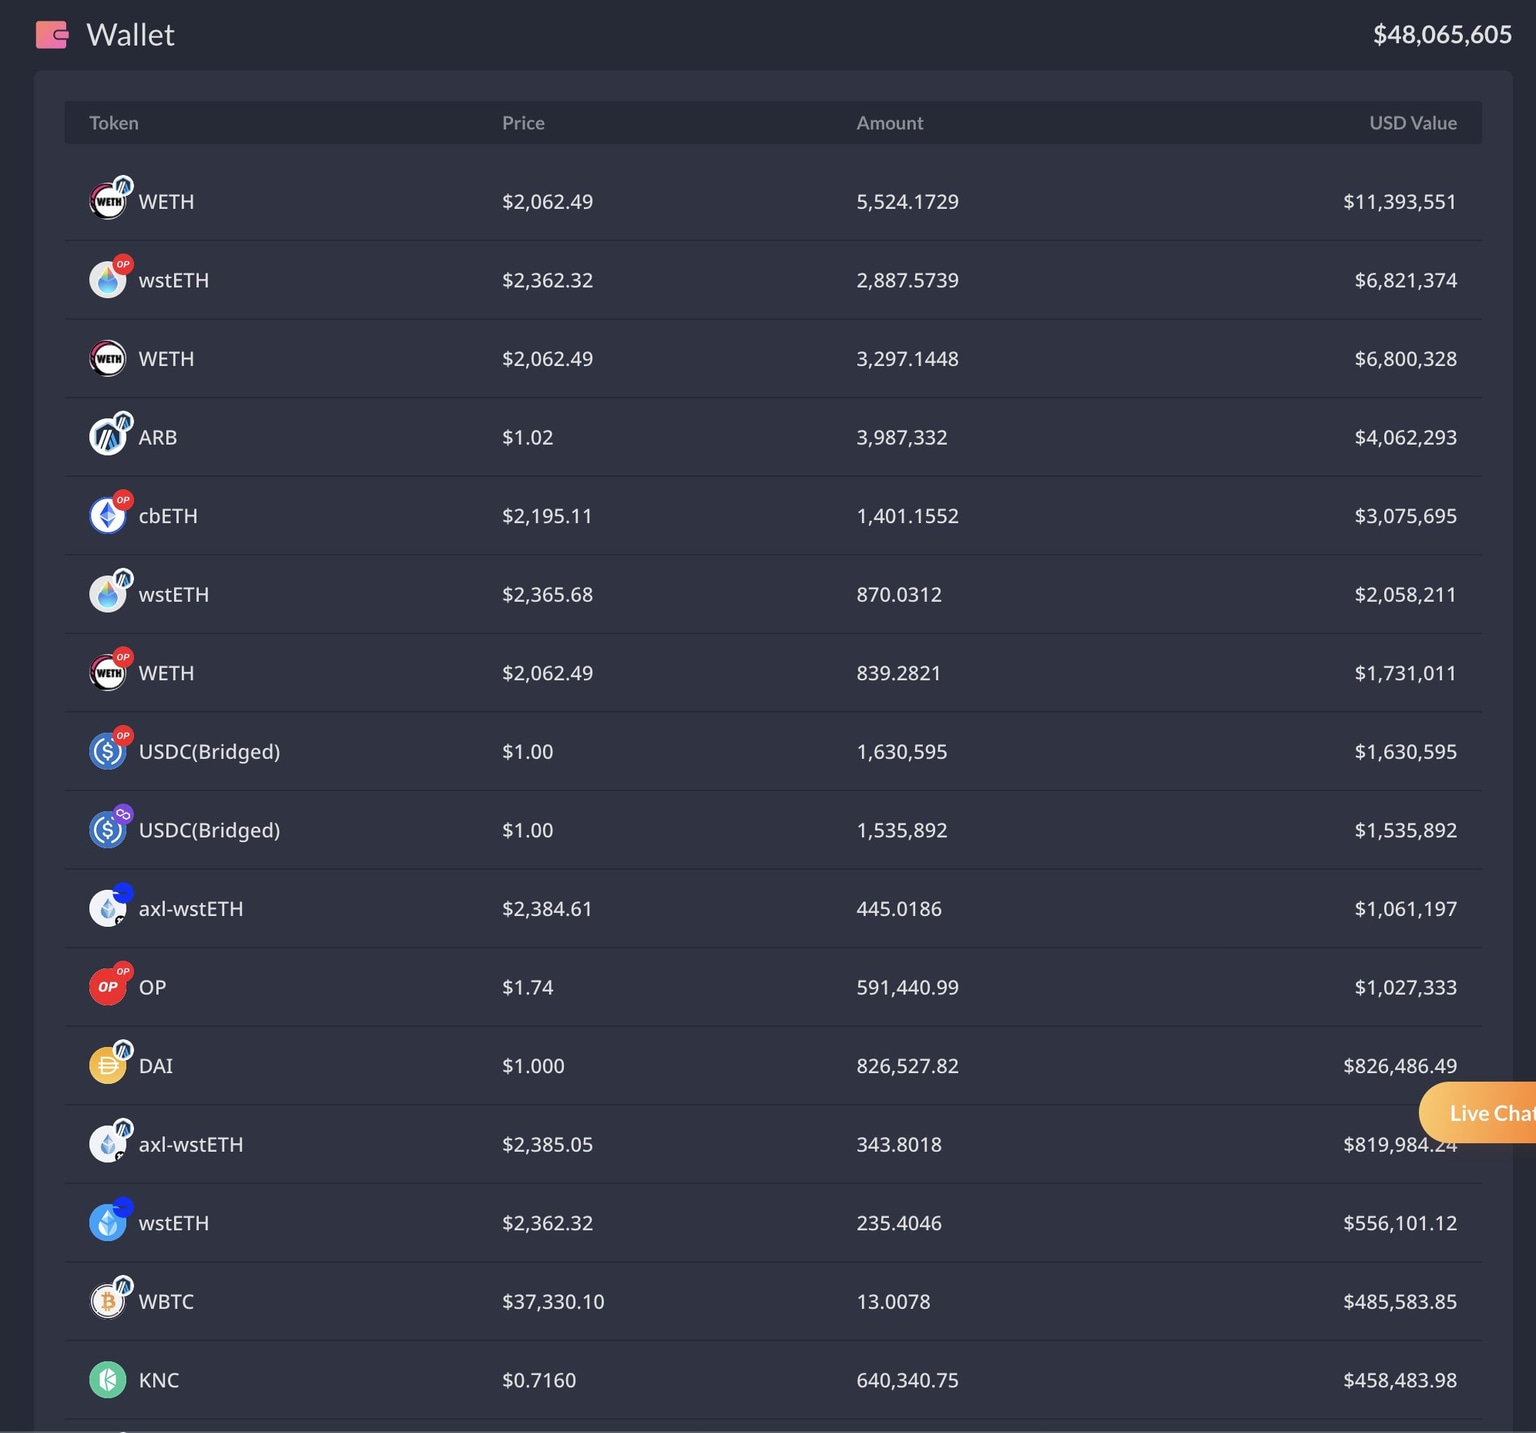Screen dimensions: 1536x1433
Task: Select the cbETH token name
Action: [x=168, y=516]
